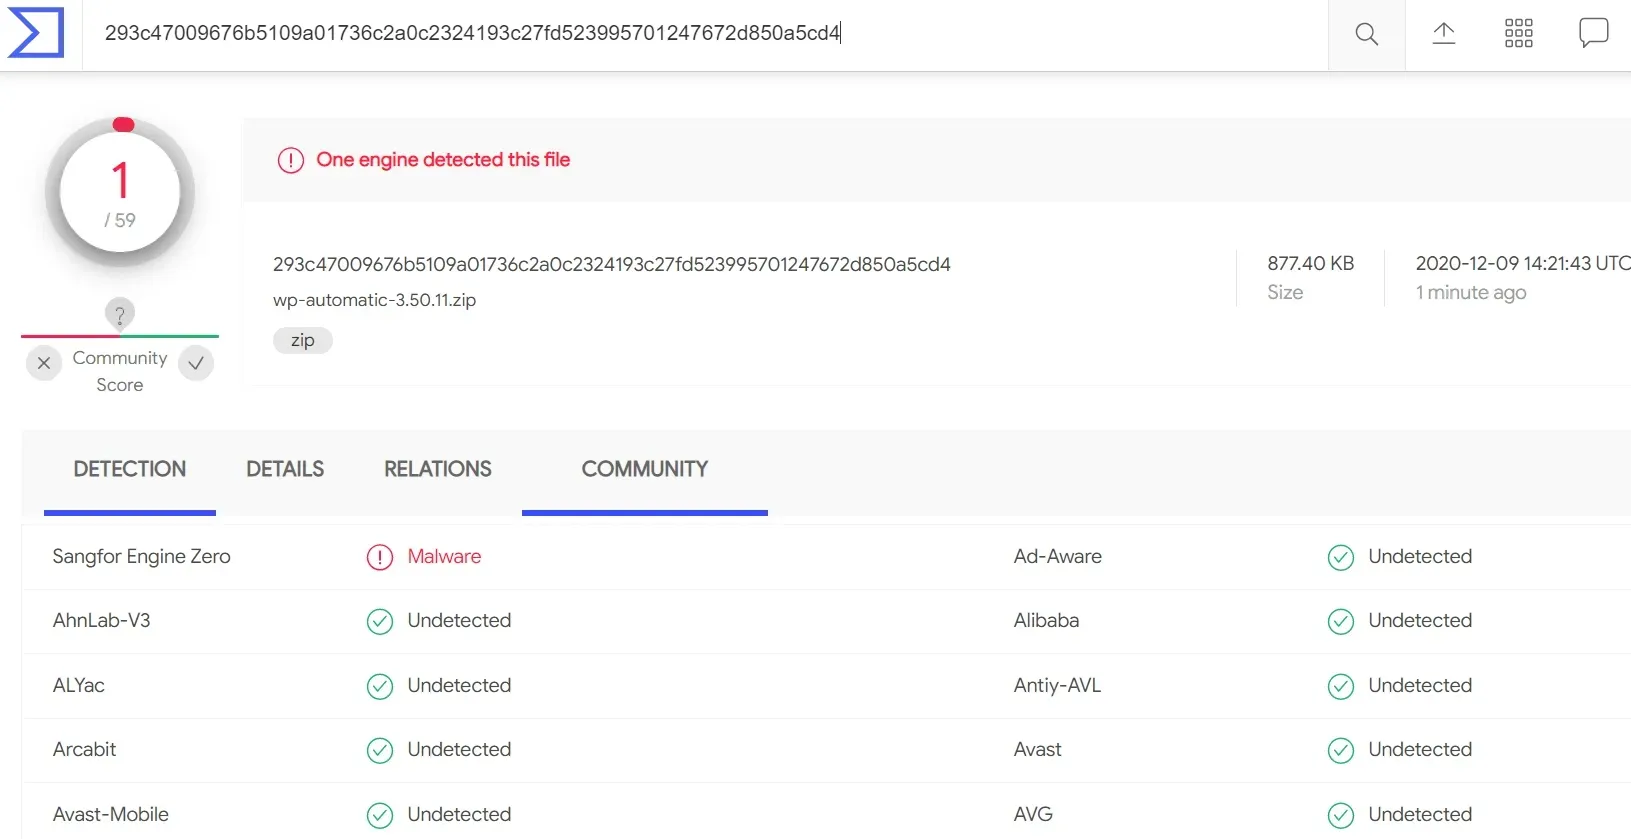Click the upload file icon
Screen dimensions: 1631x839
tap(1443, 34)
